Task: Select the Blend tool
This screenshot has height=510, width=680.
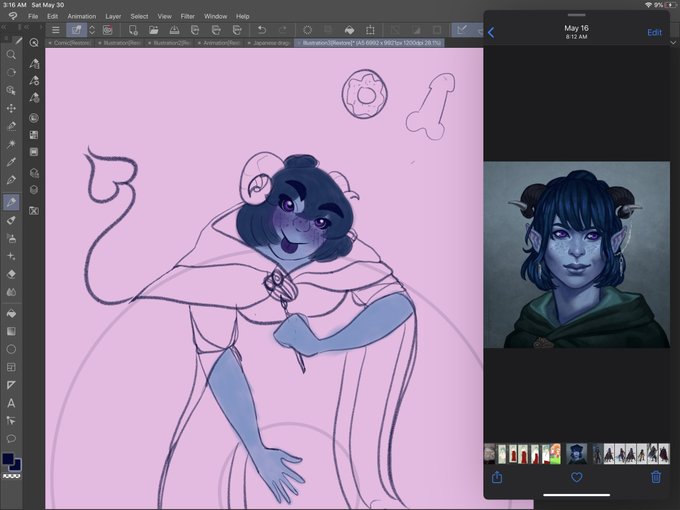Action: coord(11,292)
